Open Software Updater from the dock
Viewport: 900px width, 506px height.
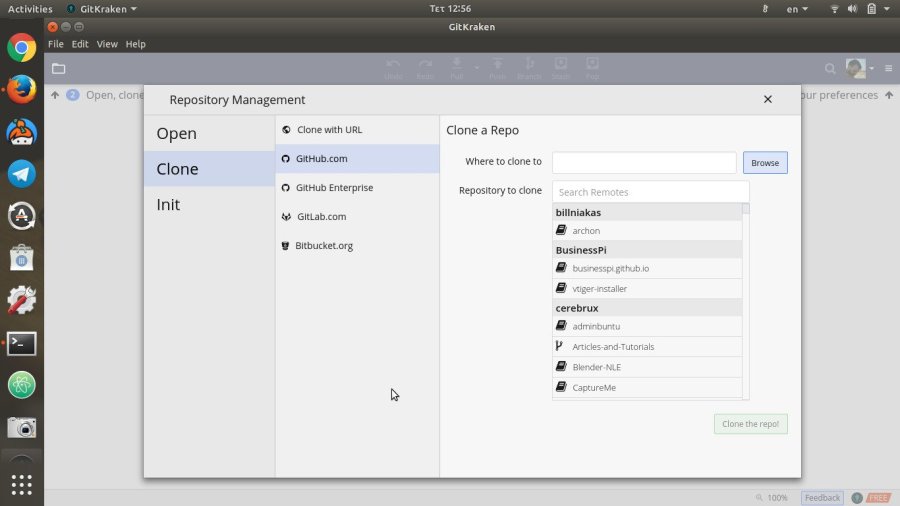pyautogui.click(x=22, y=216)
